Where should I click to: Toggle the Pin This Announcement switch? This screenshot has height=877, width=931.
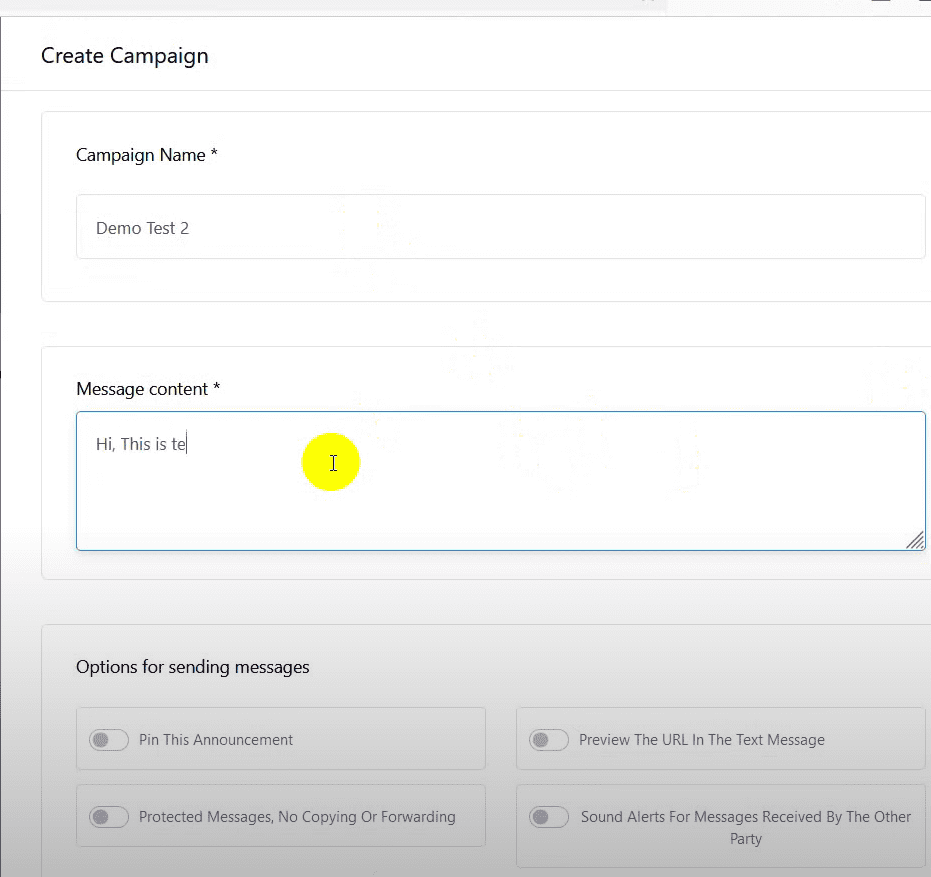(x=109, y=740)
